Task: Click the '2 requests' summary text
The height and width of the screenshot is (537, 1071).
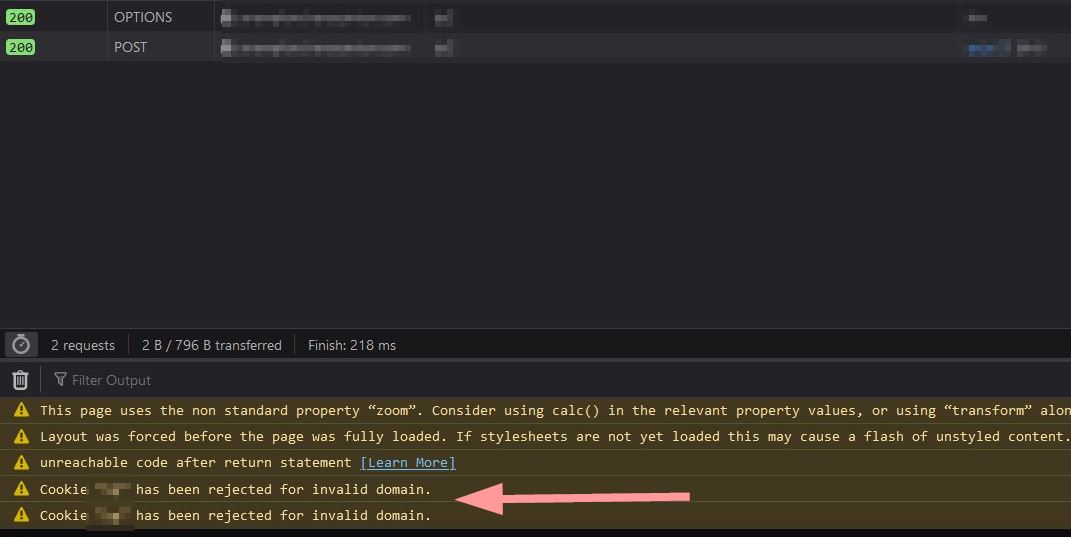Action: (x=83, y=345)
